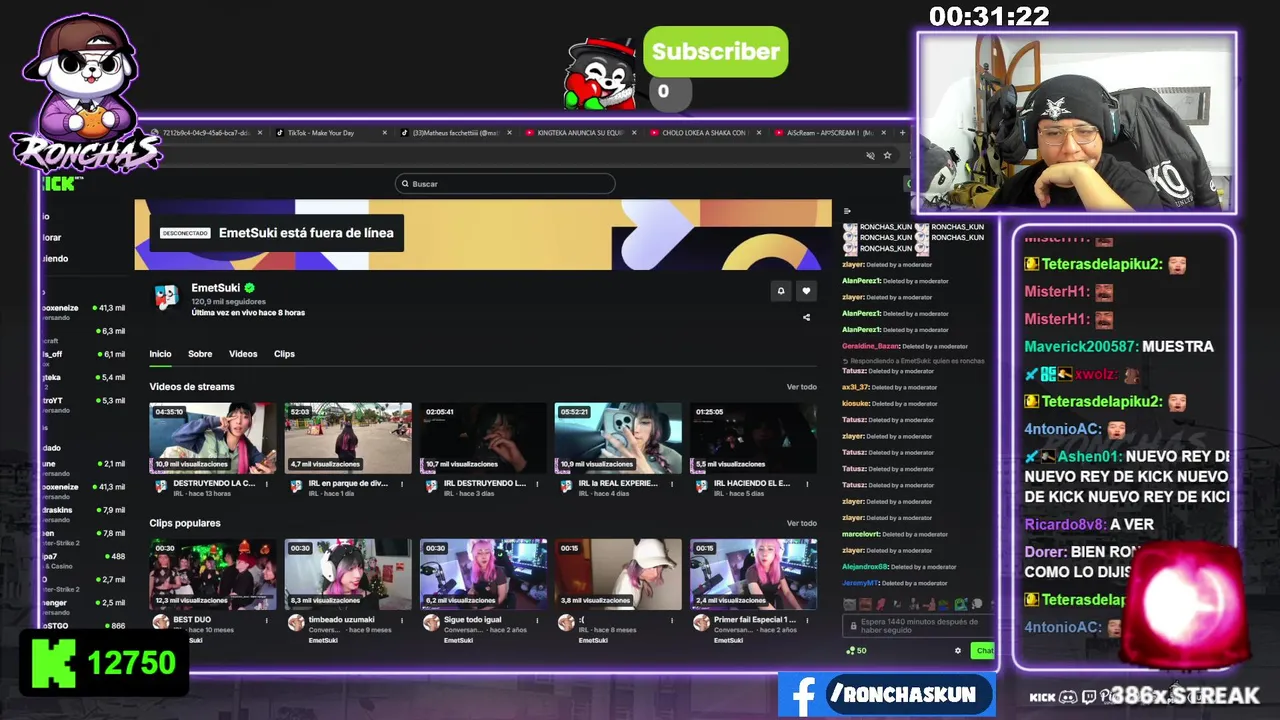Screen dimensions: 1280x720
Task: Click the Subscriber alert label in overlay
Action: [x=715, y=52]
